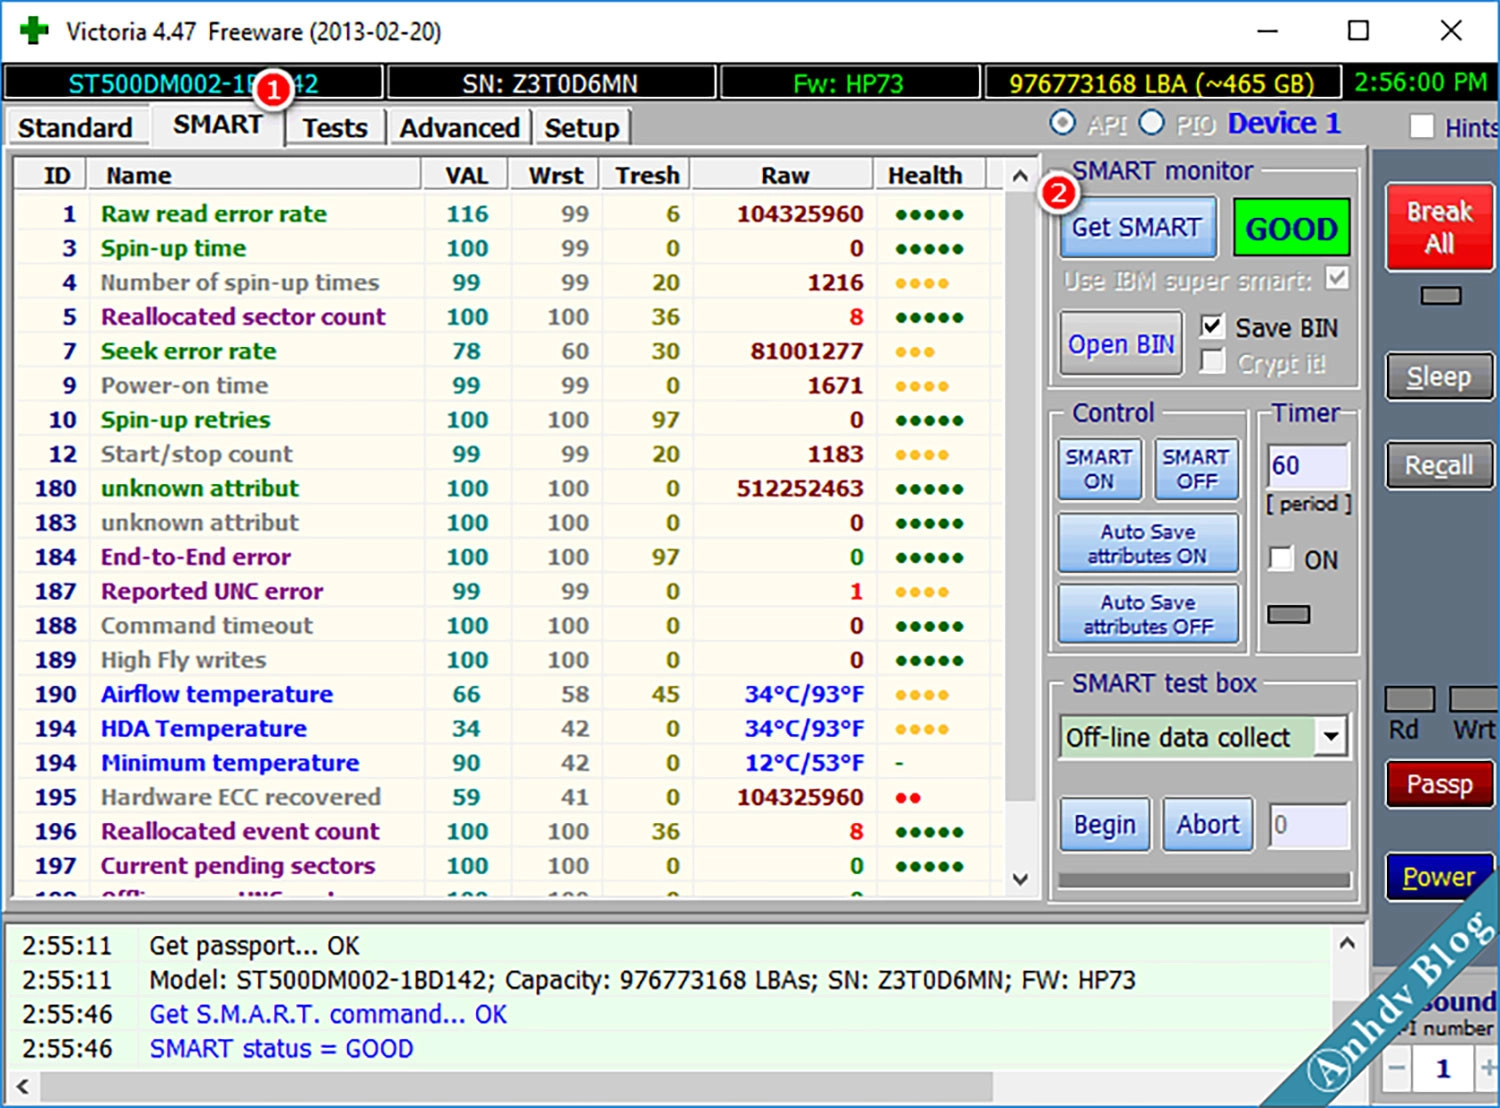Click the log panel scroll up arrow
Screen dimensions: 1500x1108
[1347, 943]
